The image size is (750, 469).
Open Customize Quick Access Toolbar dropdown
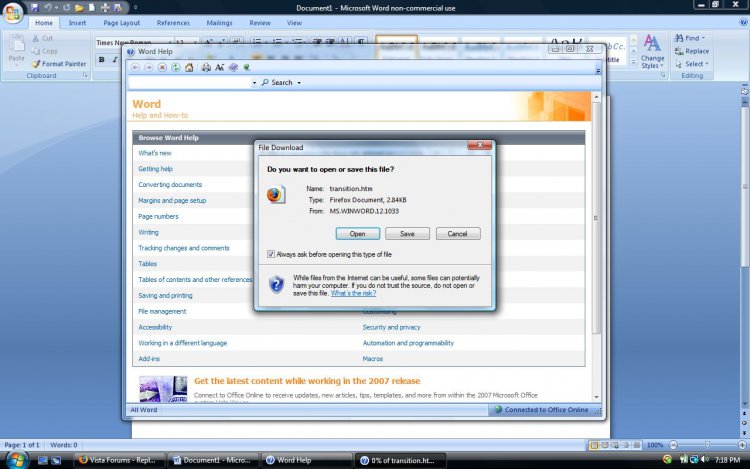pos(135,8)
